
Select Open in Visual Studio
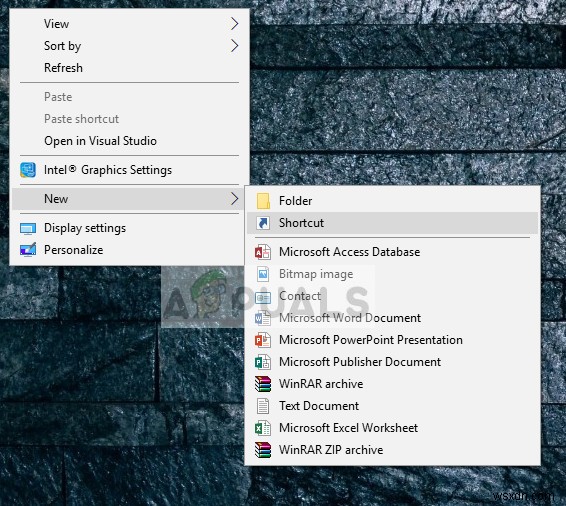(130, 141)
